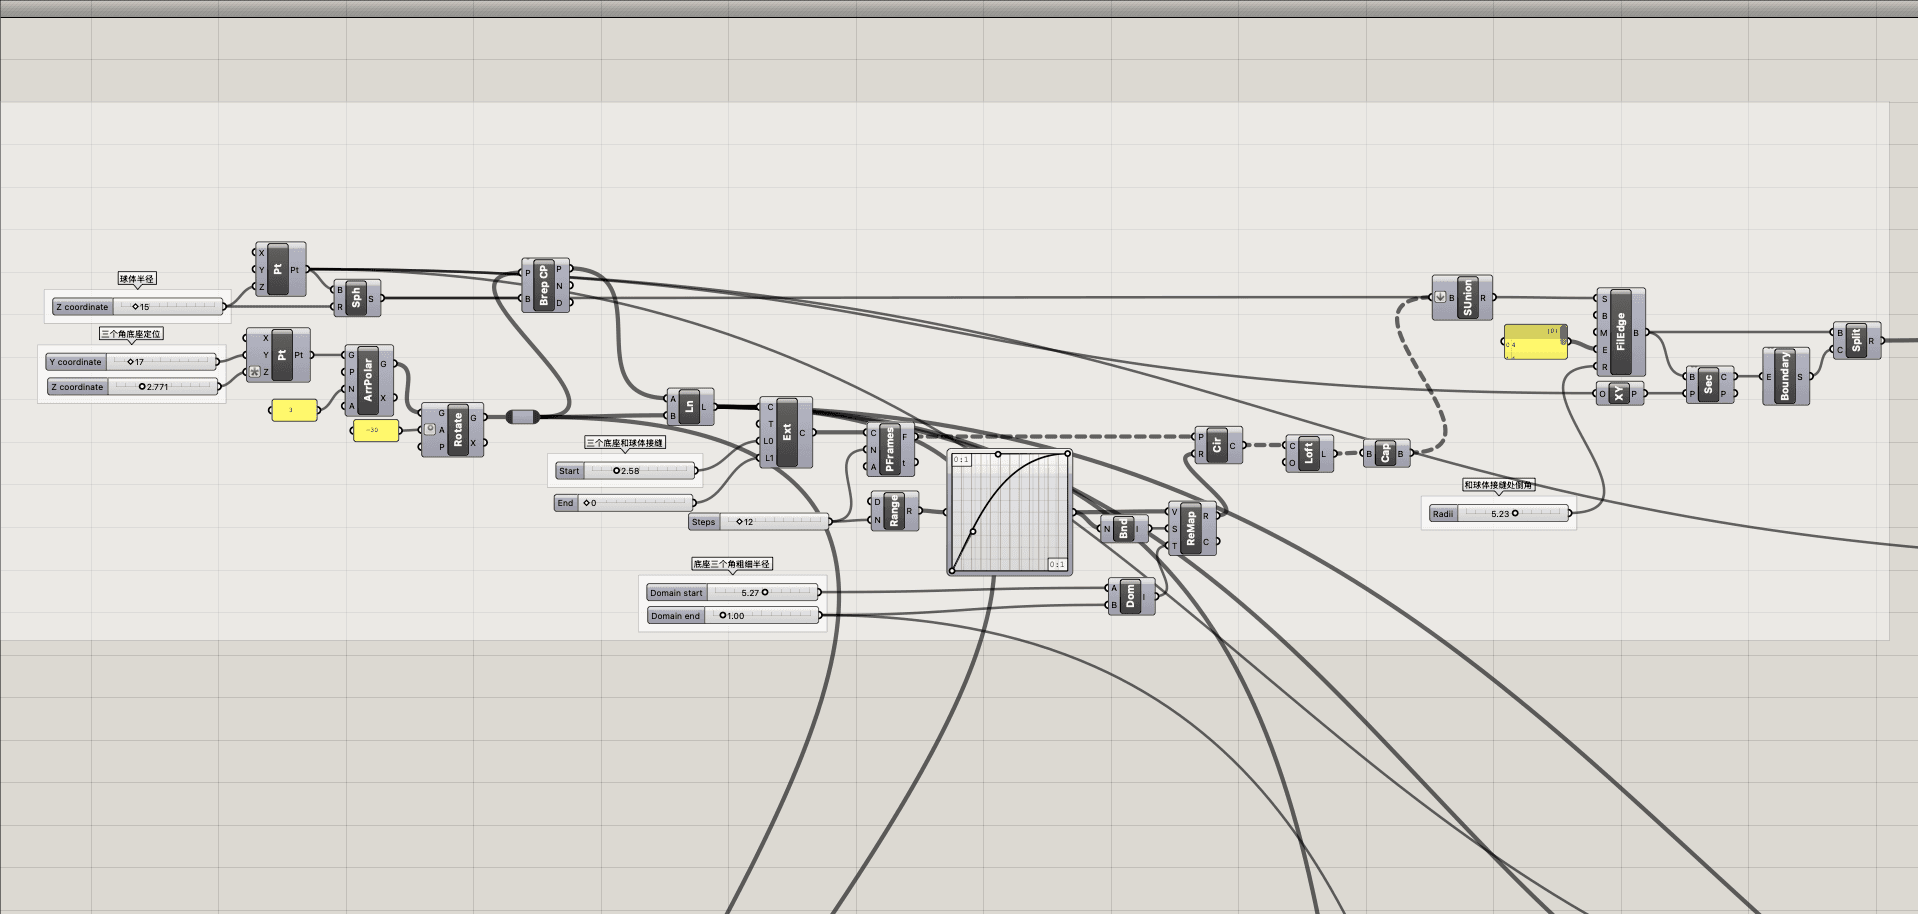Click the Y coordinate slider showing 17
Viewport: 1918px width, 914px height.
point(132,362)
